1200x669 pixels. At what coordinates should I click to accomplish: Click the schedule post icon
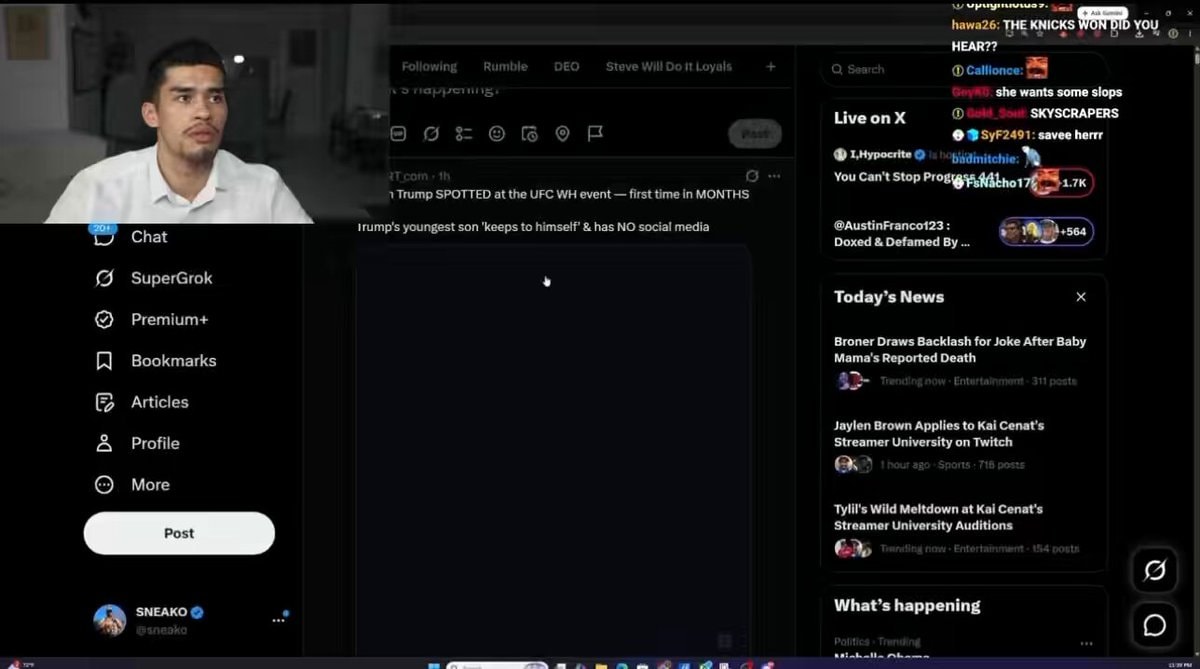coord(530,133)
